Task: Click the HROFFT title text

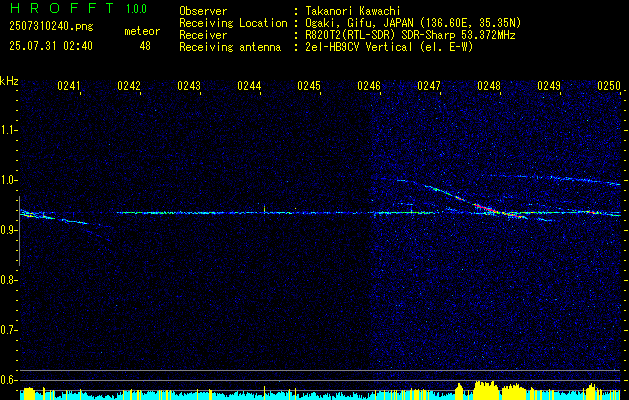Action: [x=61, y=8]
